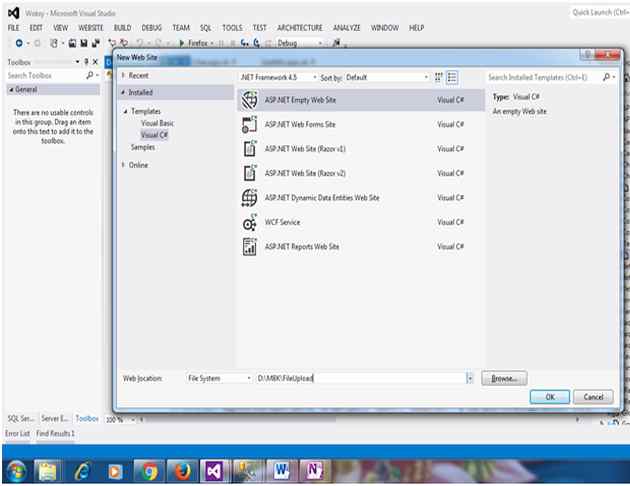630x486 pixels.
Task: Click the Save All toolbar icon
Action: 96,43
